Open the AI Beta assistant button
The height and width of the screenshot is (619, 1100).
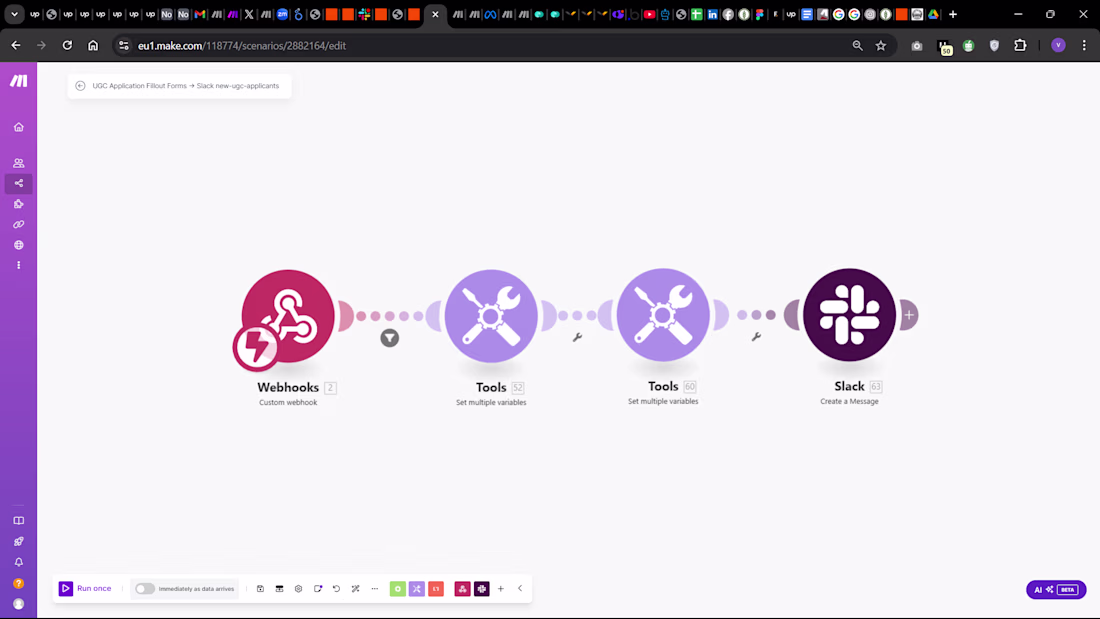pos(1056,590)
